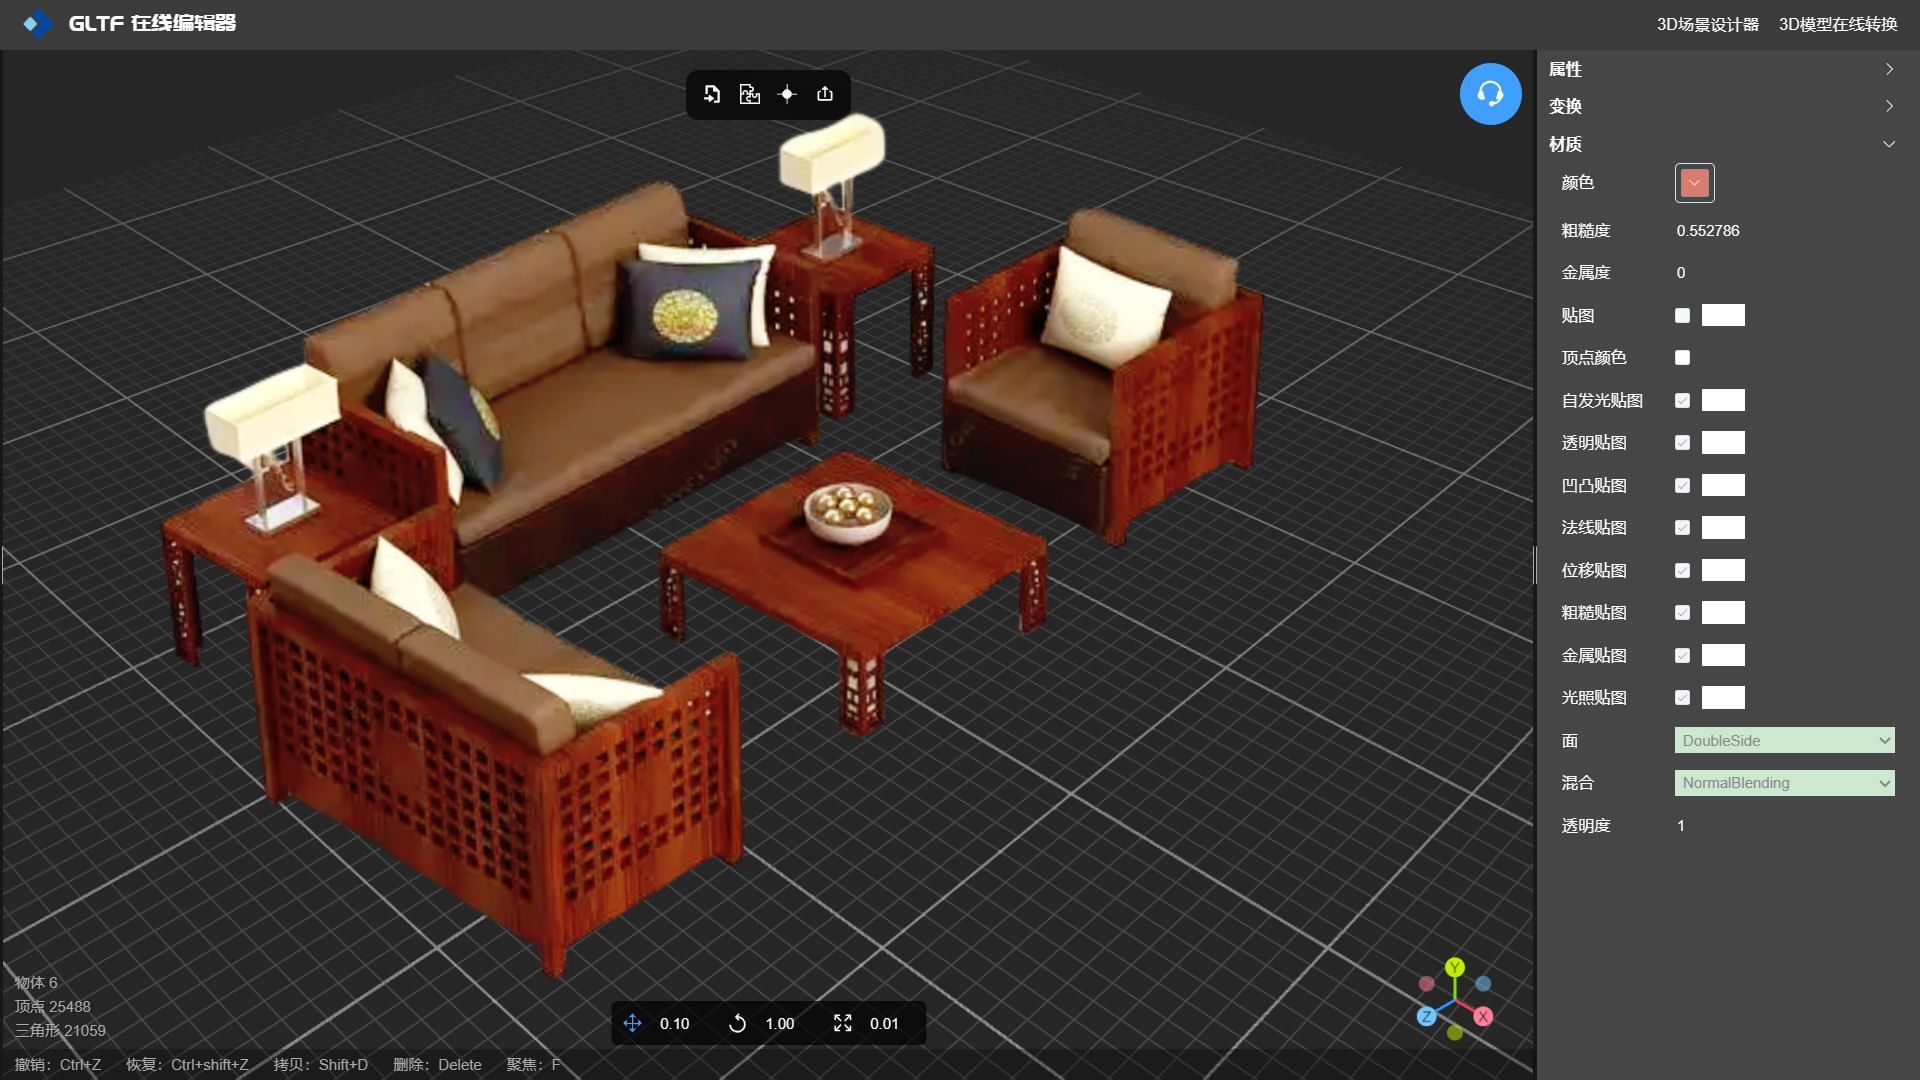Select the rotate snap icon
The width and height of the screenshot is (1920, 1080).
[737, 1023]
